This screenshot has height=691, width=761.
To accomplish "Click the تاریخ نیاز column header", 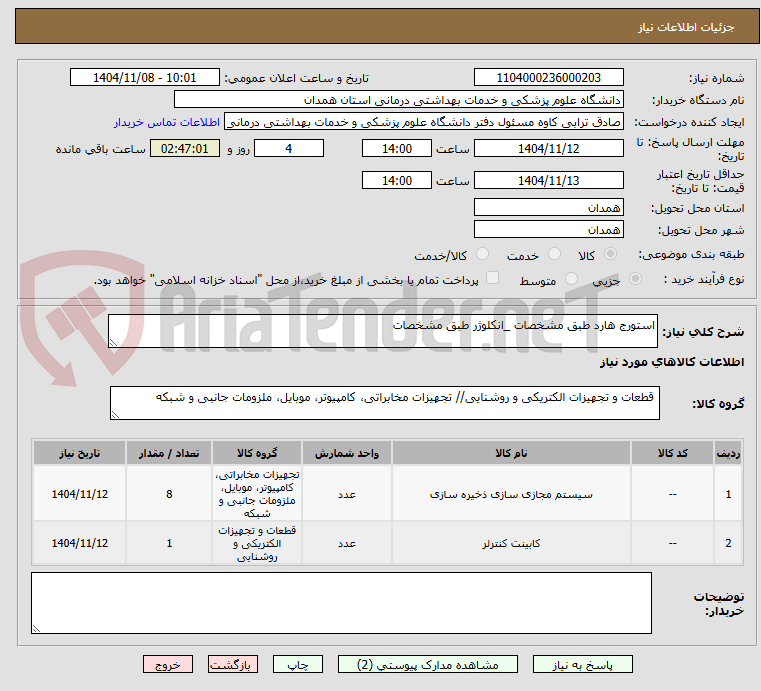I will pyautogui.click(x=80, y=453).
